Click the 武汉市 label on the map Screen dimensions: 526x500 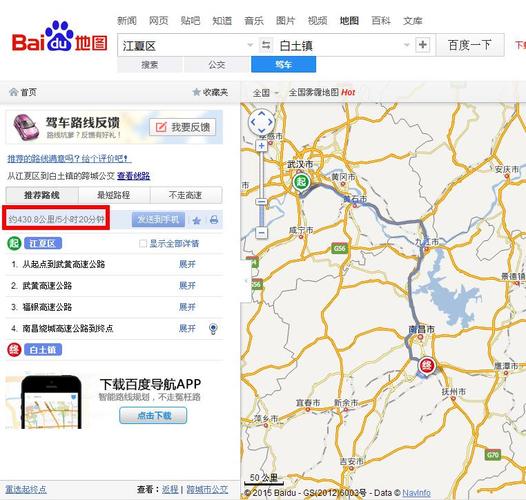[300, 164]
